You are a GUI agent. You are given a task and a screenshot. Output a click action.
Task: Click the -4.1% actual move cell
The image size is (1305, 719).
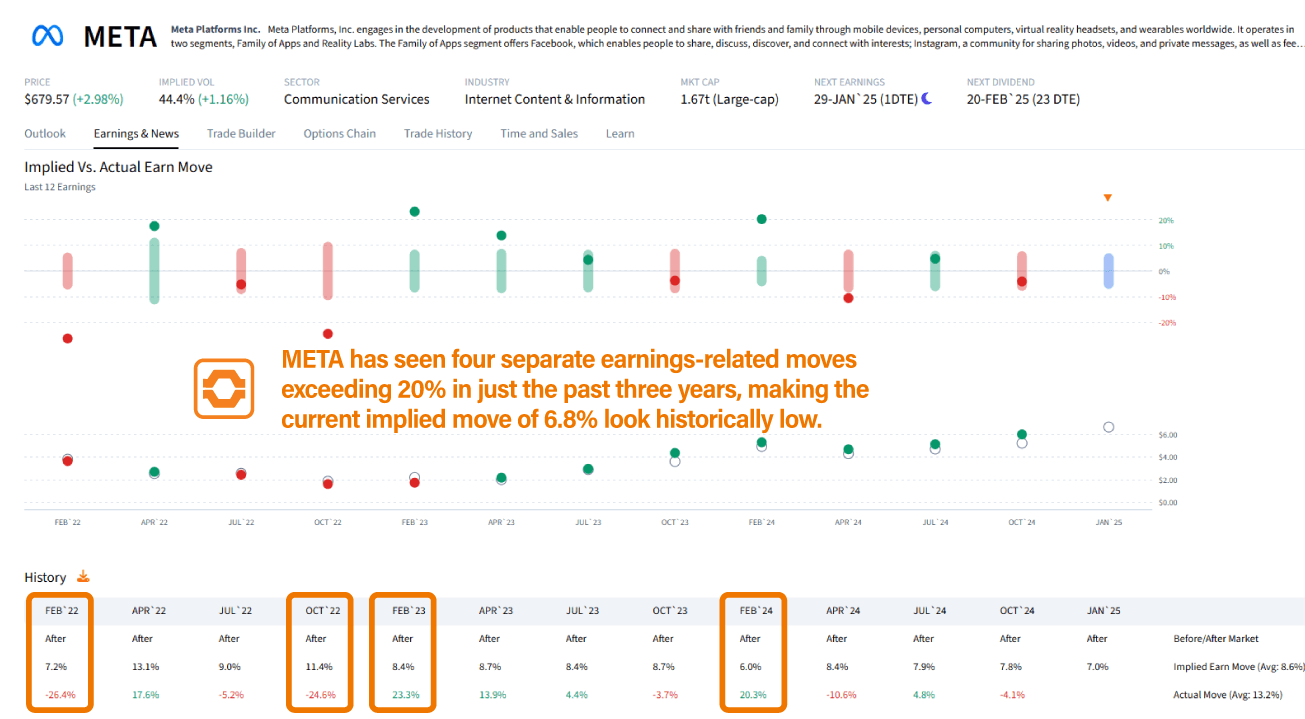(x=1012, y=694)
